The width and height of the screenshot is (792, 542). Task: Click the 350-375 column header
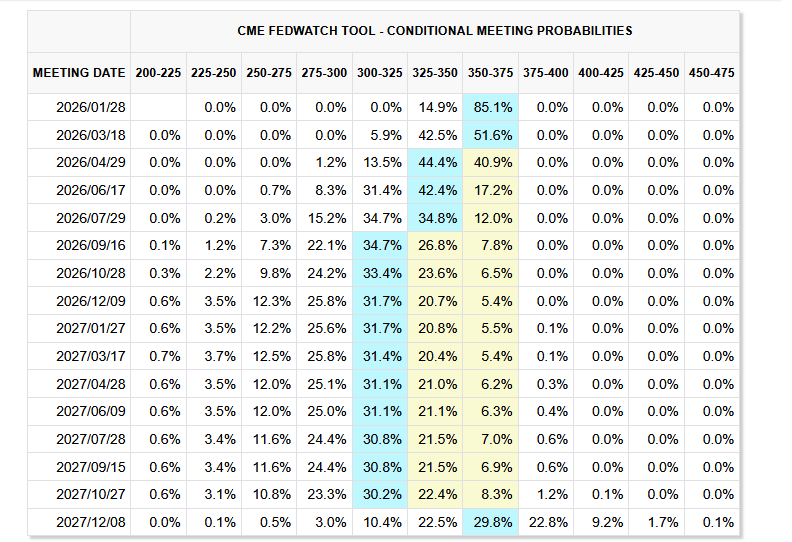click(490, 73)
